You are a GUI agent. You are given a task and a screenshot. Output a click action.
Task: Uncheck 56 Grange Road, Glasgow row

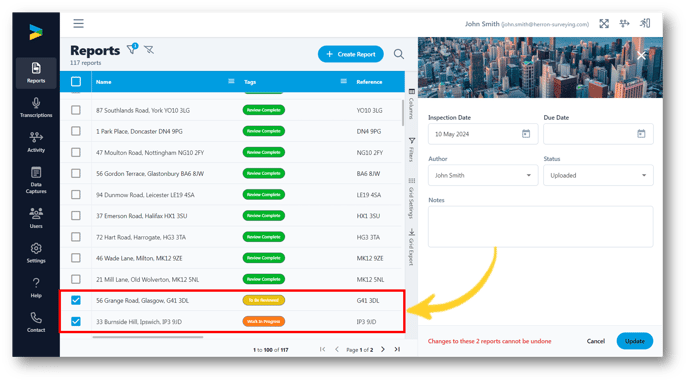click(x=76, y=300)
